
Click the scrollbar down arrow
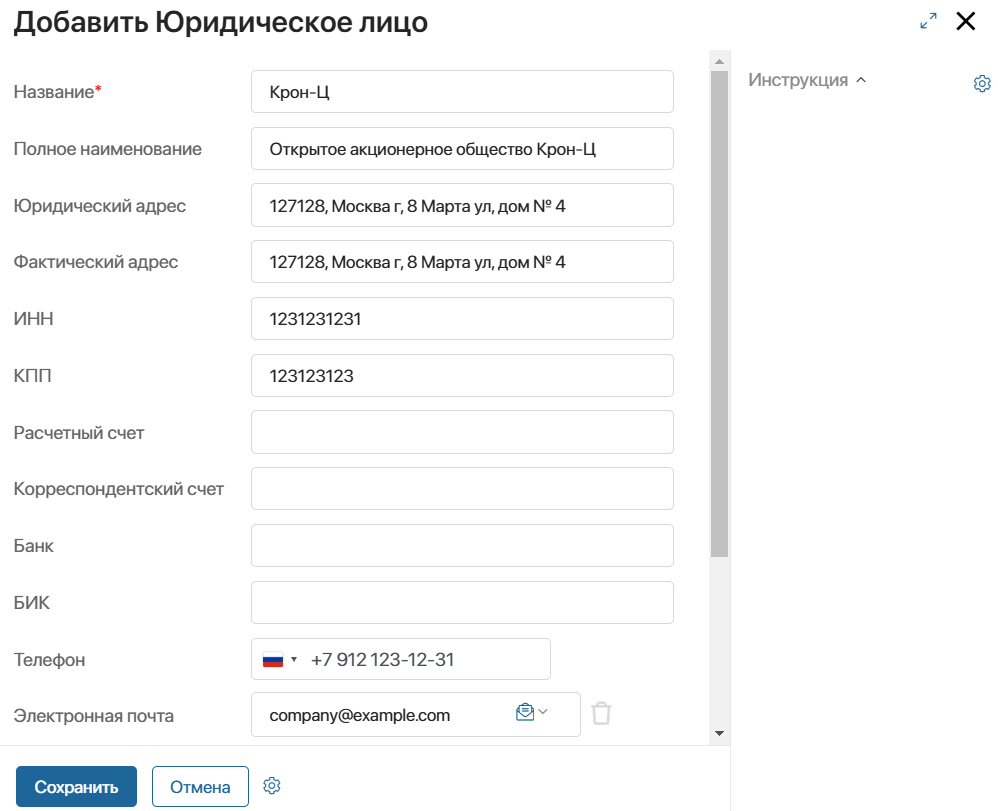(719, 733)
